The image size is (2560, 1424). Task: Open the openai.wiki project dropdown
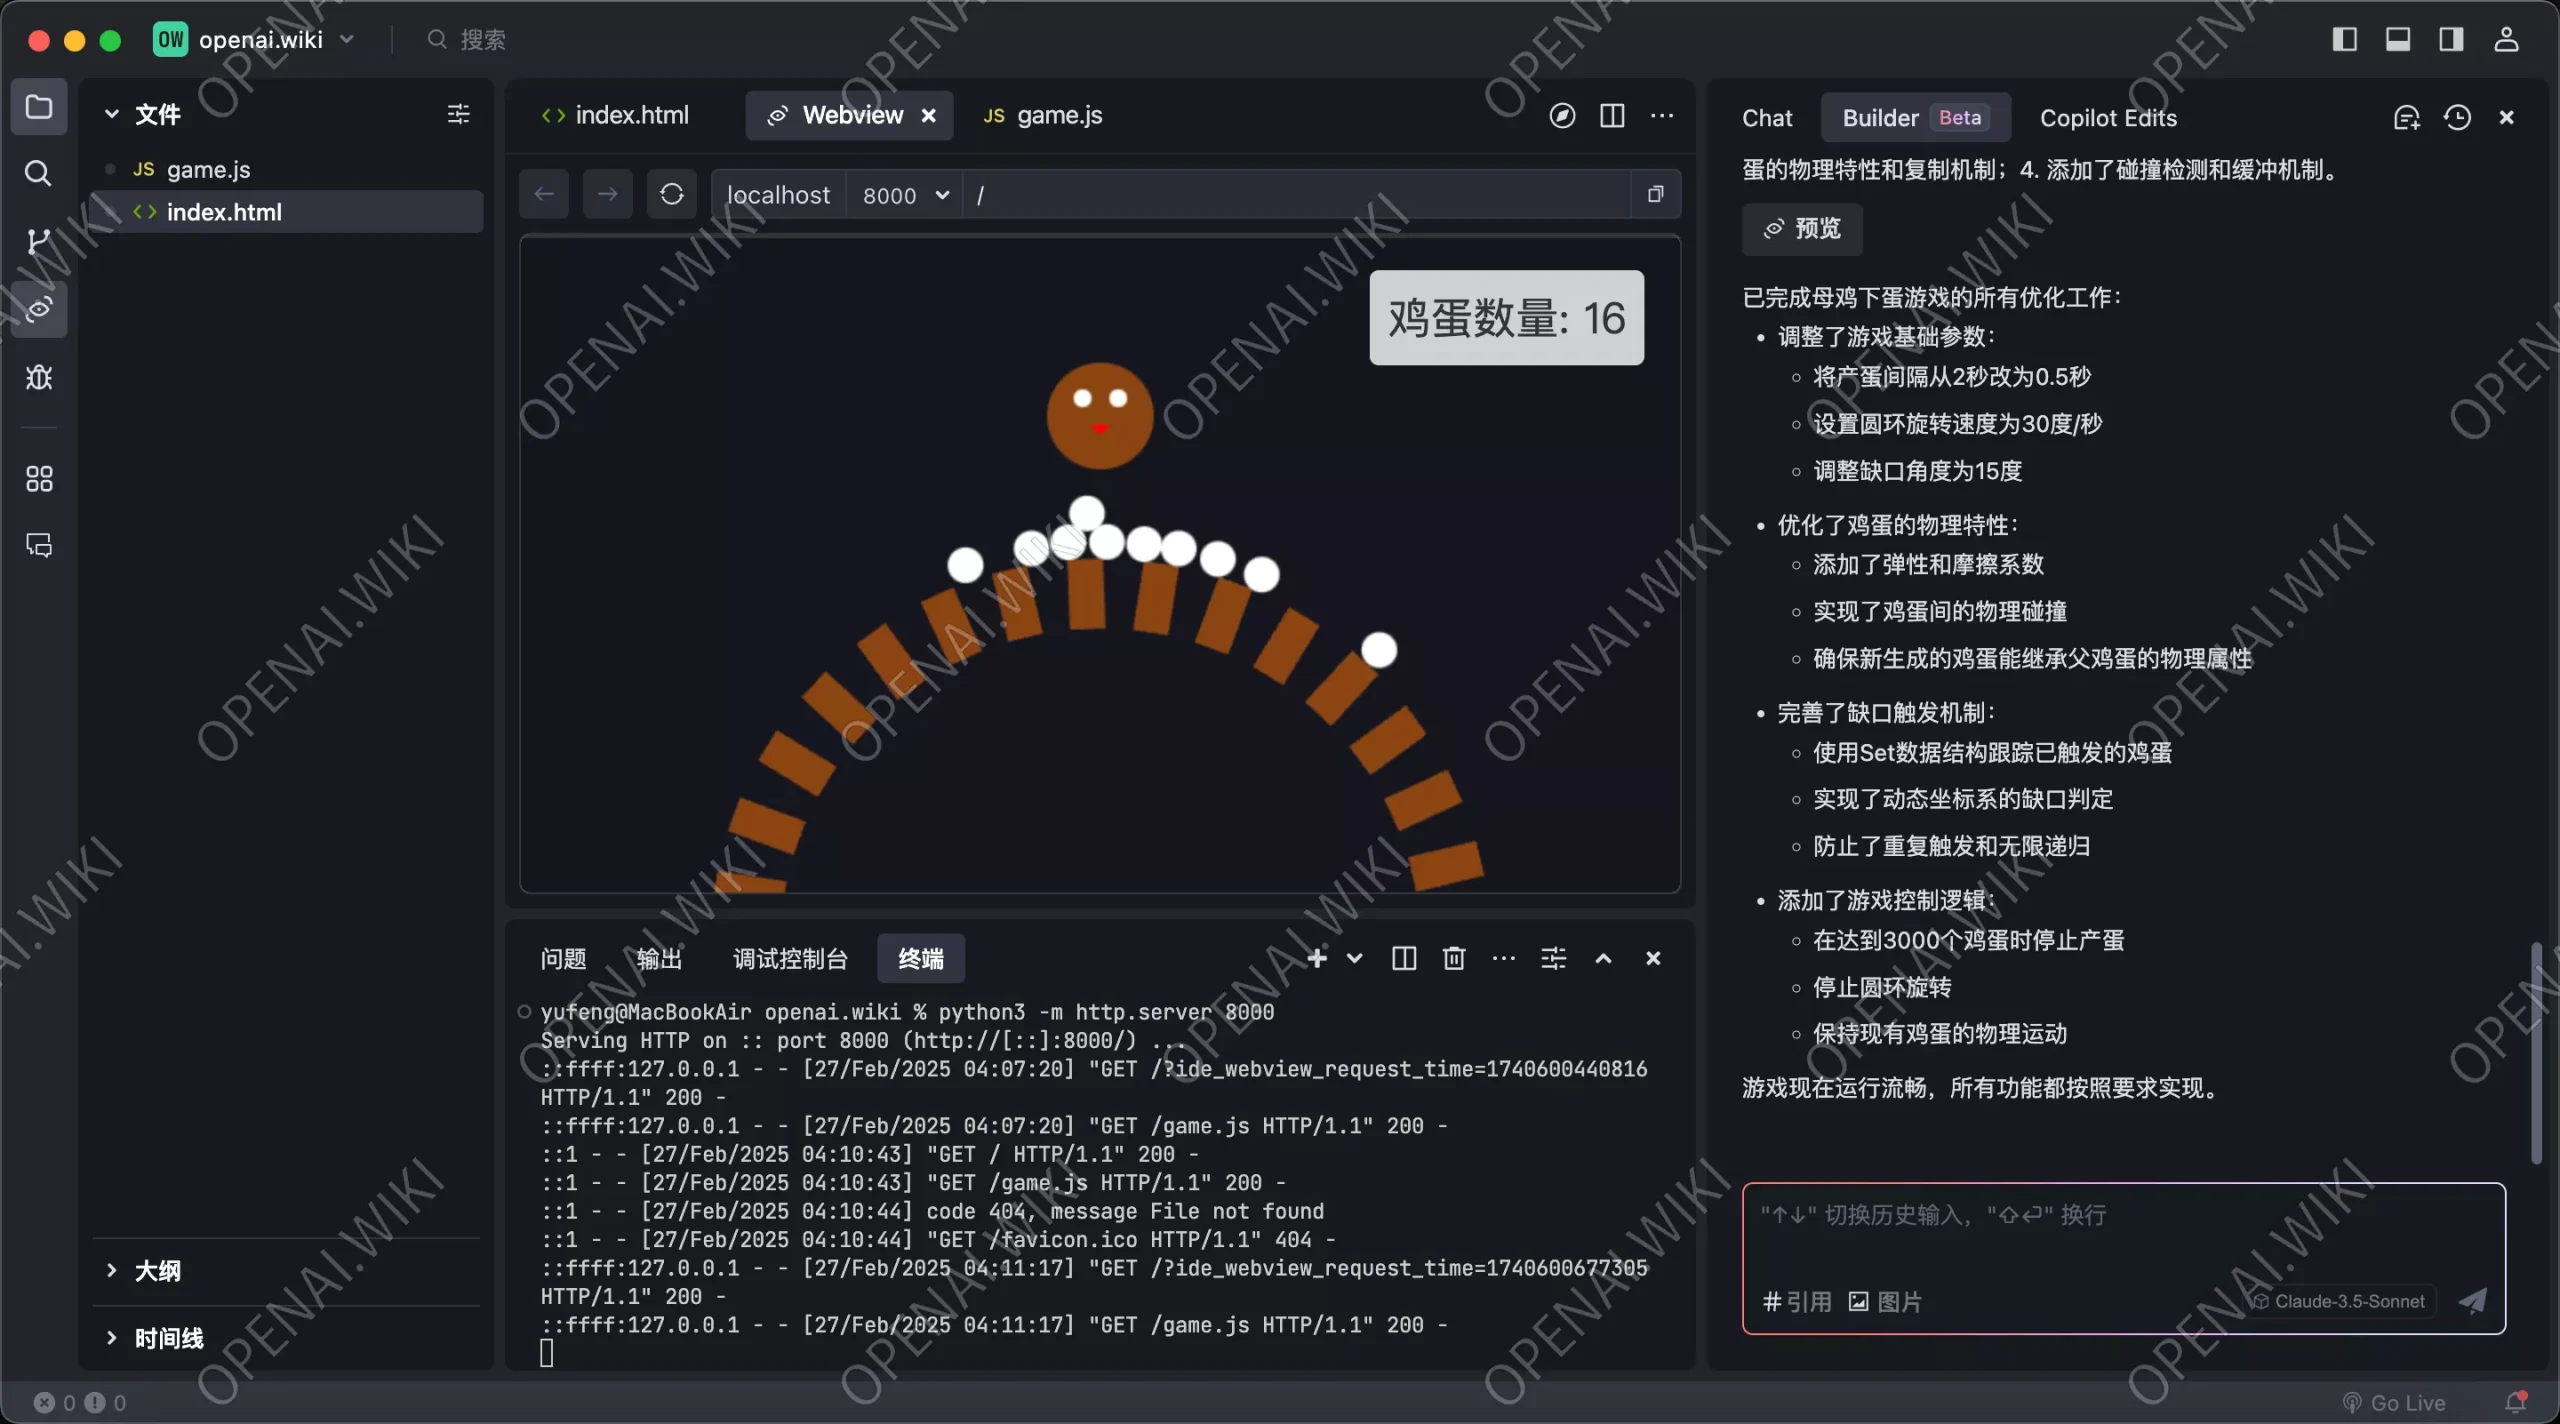255,39
